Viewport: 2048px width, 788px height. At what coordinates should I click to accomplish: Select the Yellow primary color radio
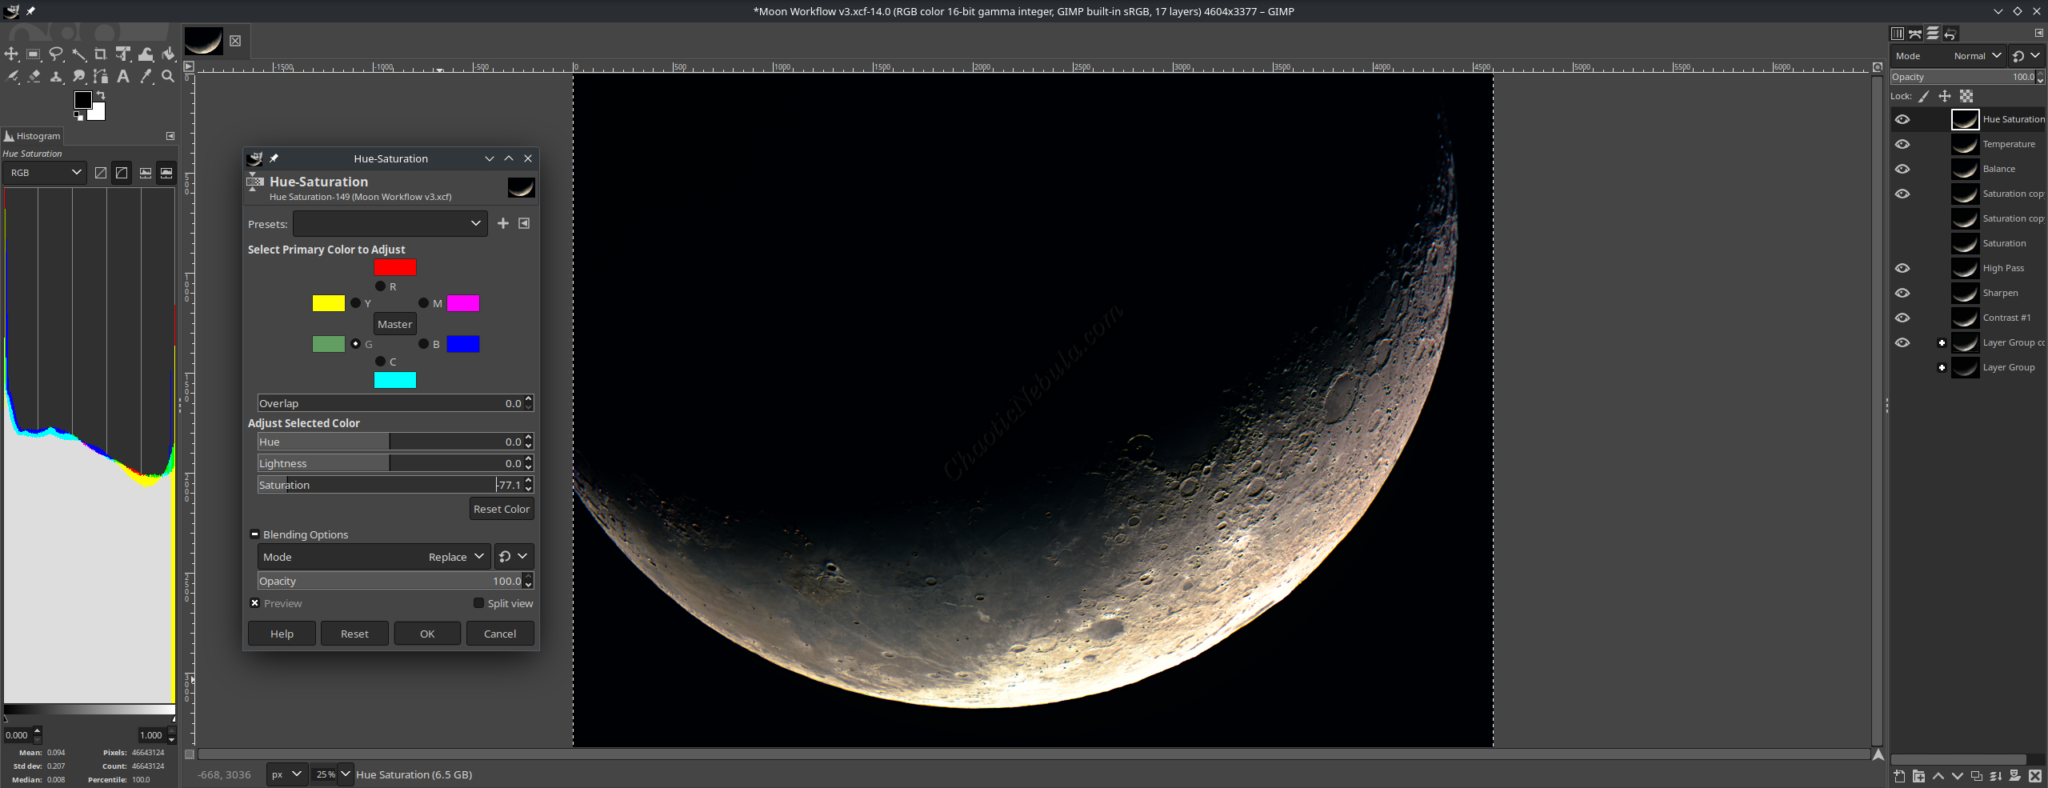(x=355, y=303)
